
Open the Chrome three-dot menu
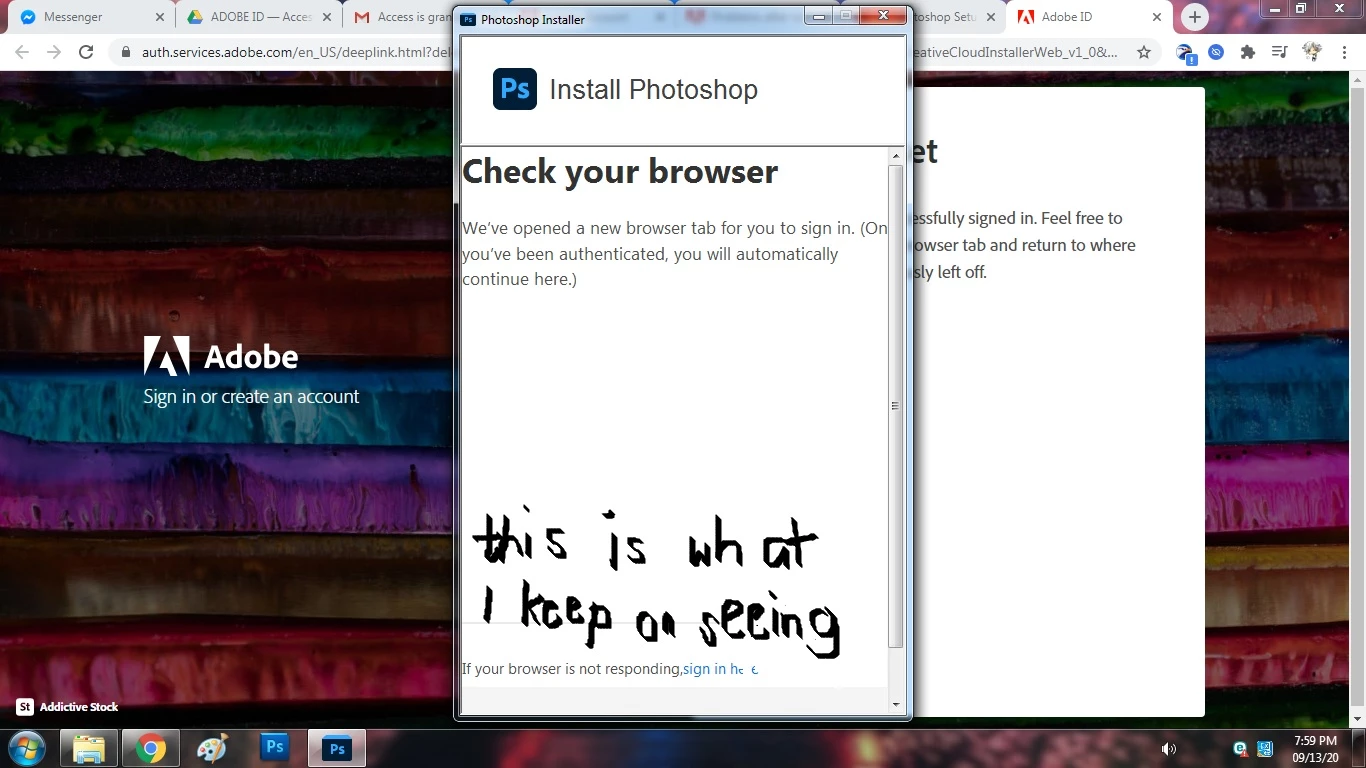1343,52
